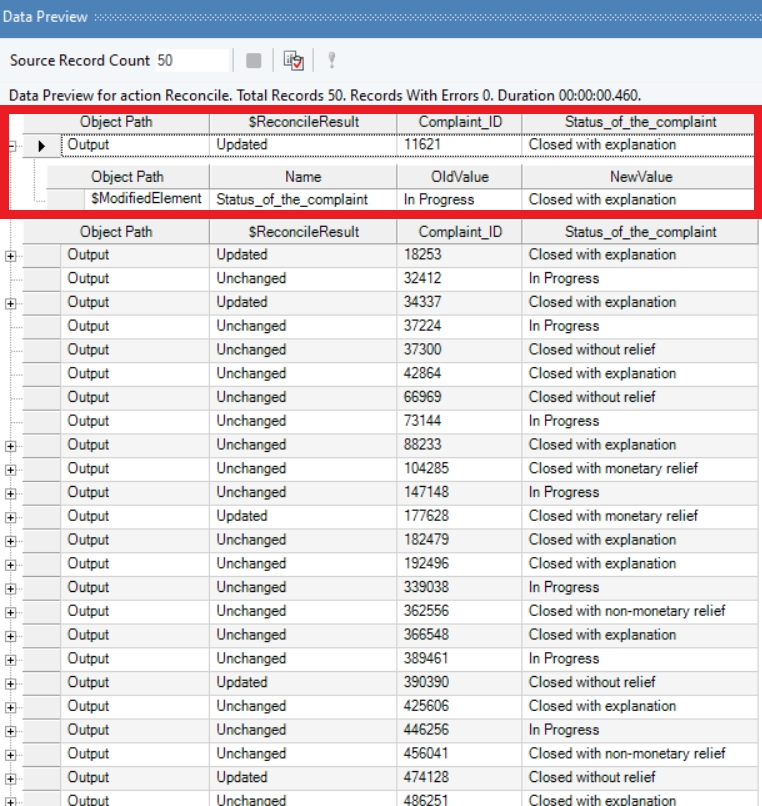Click the exclamation mark error icon
The height and width of the screenshot is (806, 762).
[x=331, y=61]
